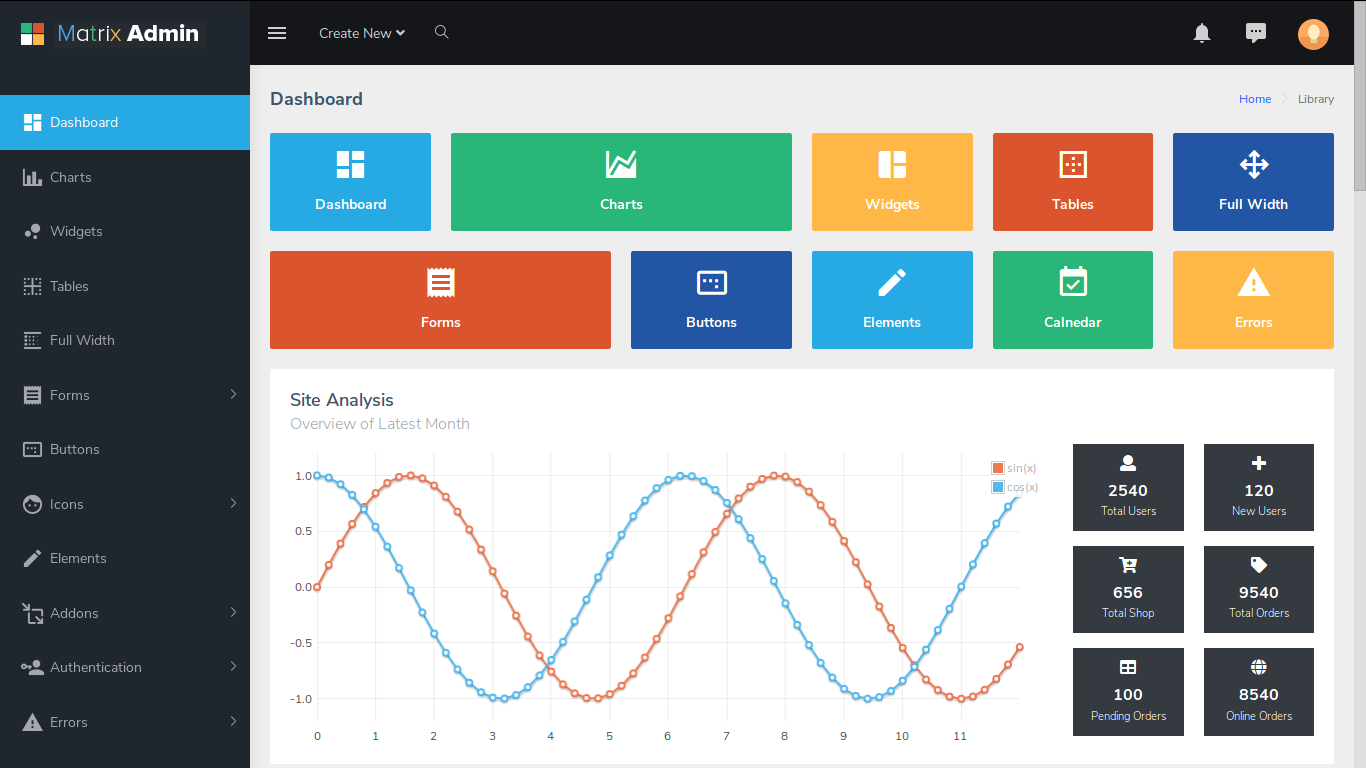Select Widgets in the sidebar
Image resolution: width=1366 pixels, height=768 pixels.
(76, 231)
